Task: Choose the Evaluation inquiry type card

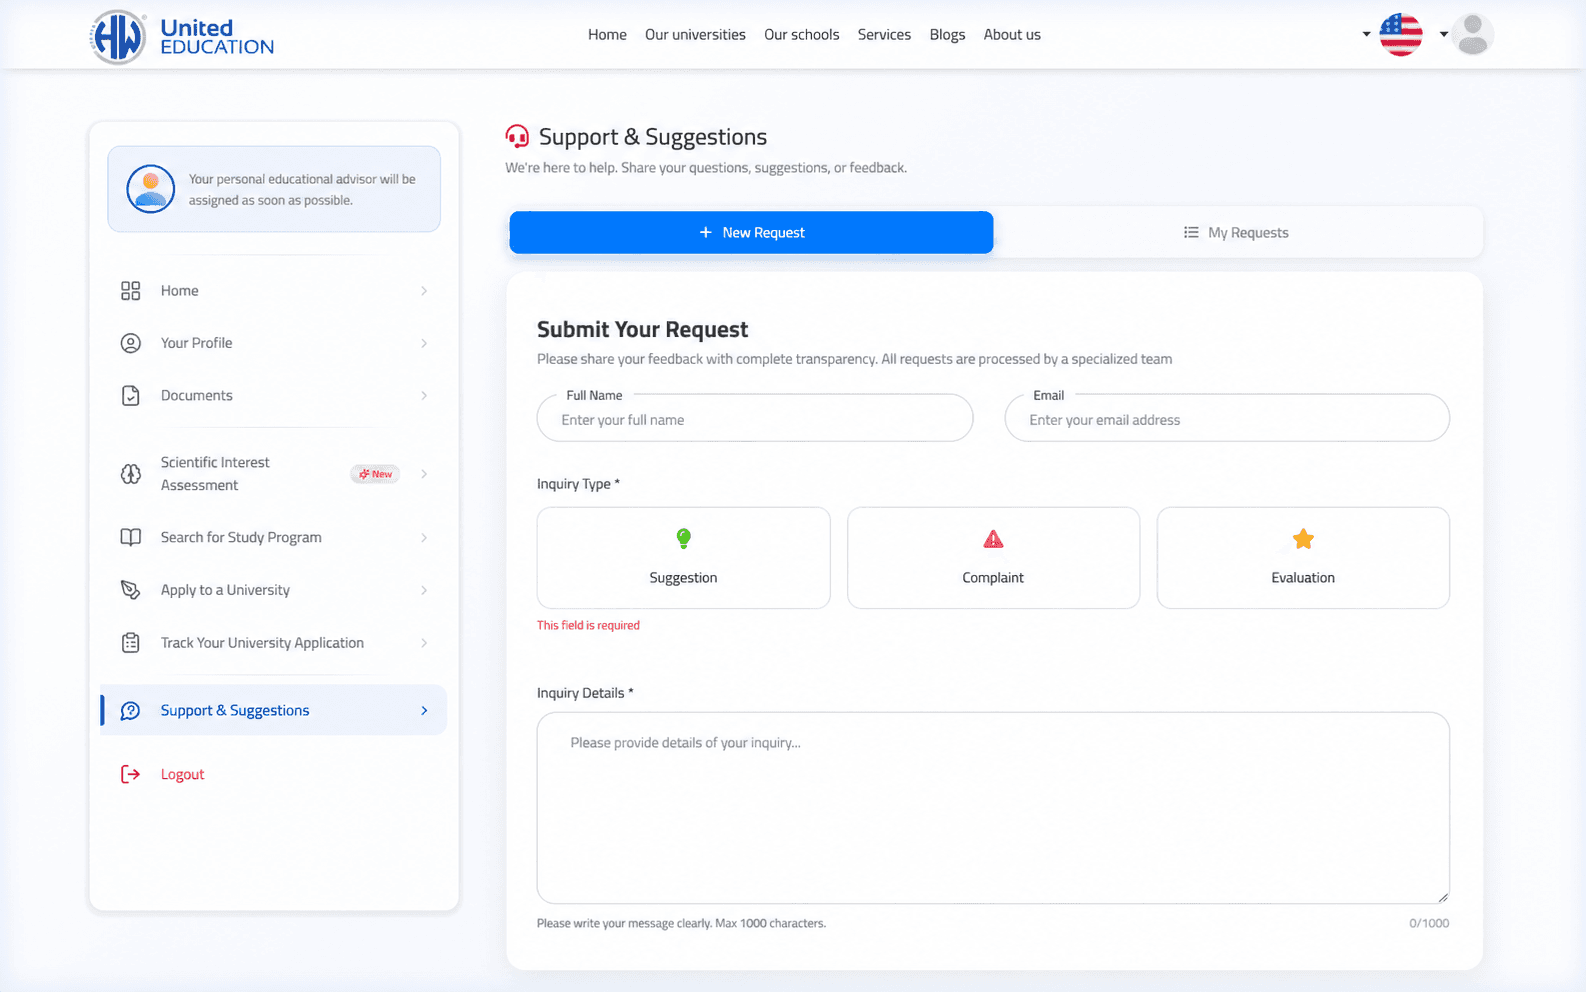Action: [1303, 558]
